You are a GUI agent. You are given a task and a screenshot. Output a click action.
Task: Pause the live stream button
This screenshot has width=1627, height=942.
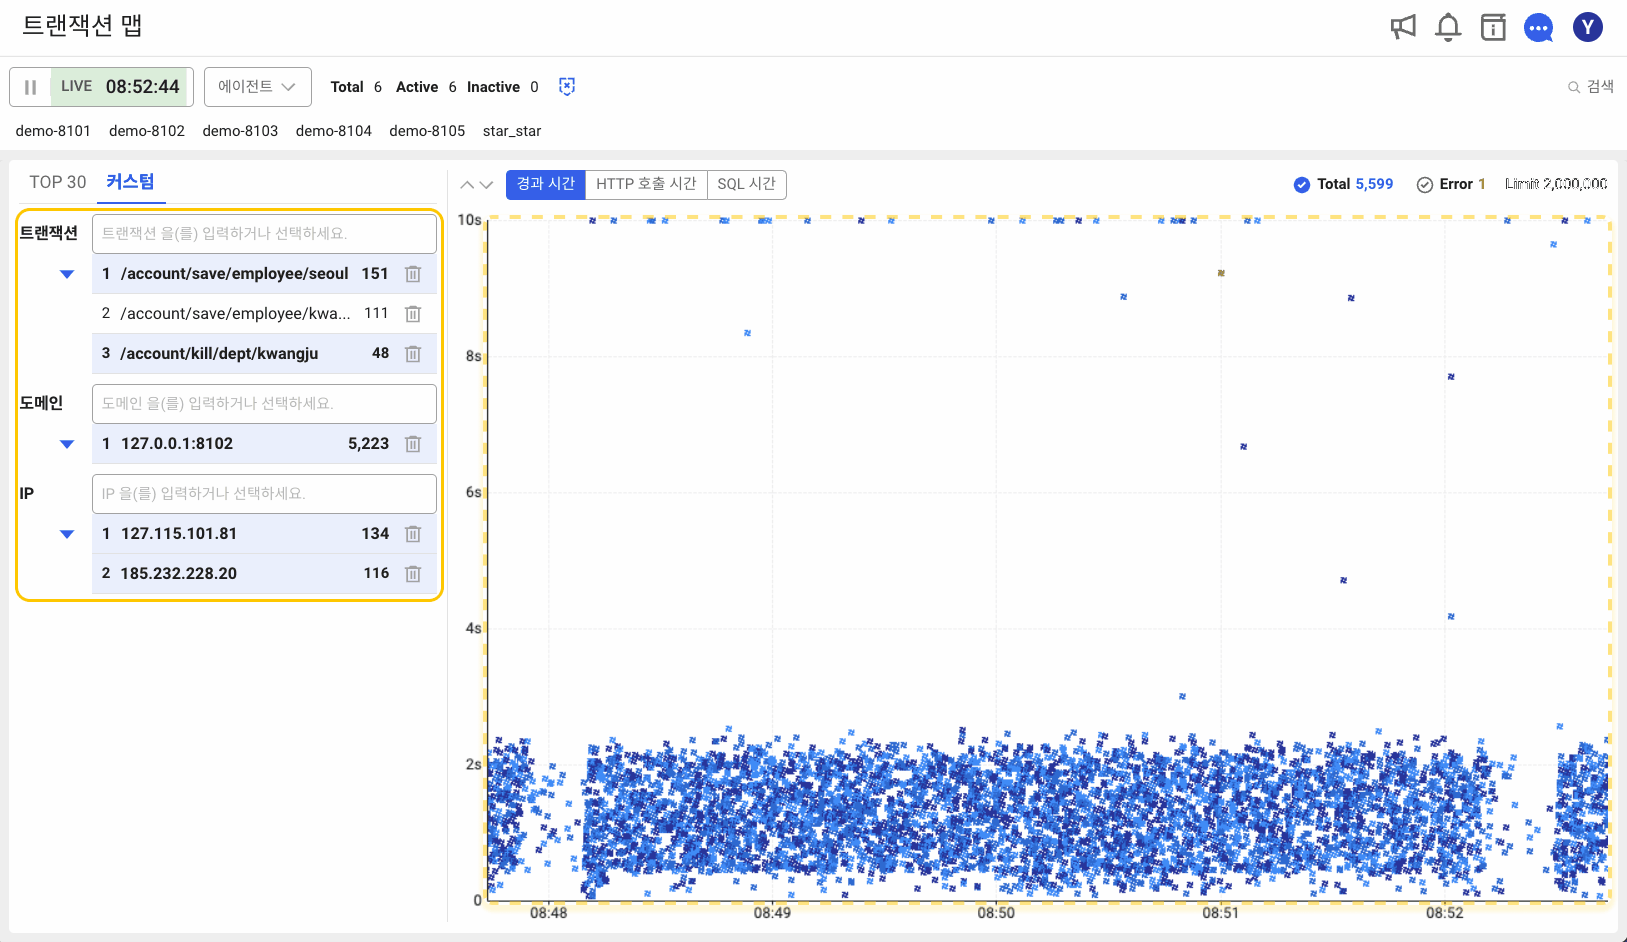pos(31,87)
